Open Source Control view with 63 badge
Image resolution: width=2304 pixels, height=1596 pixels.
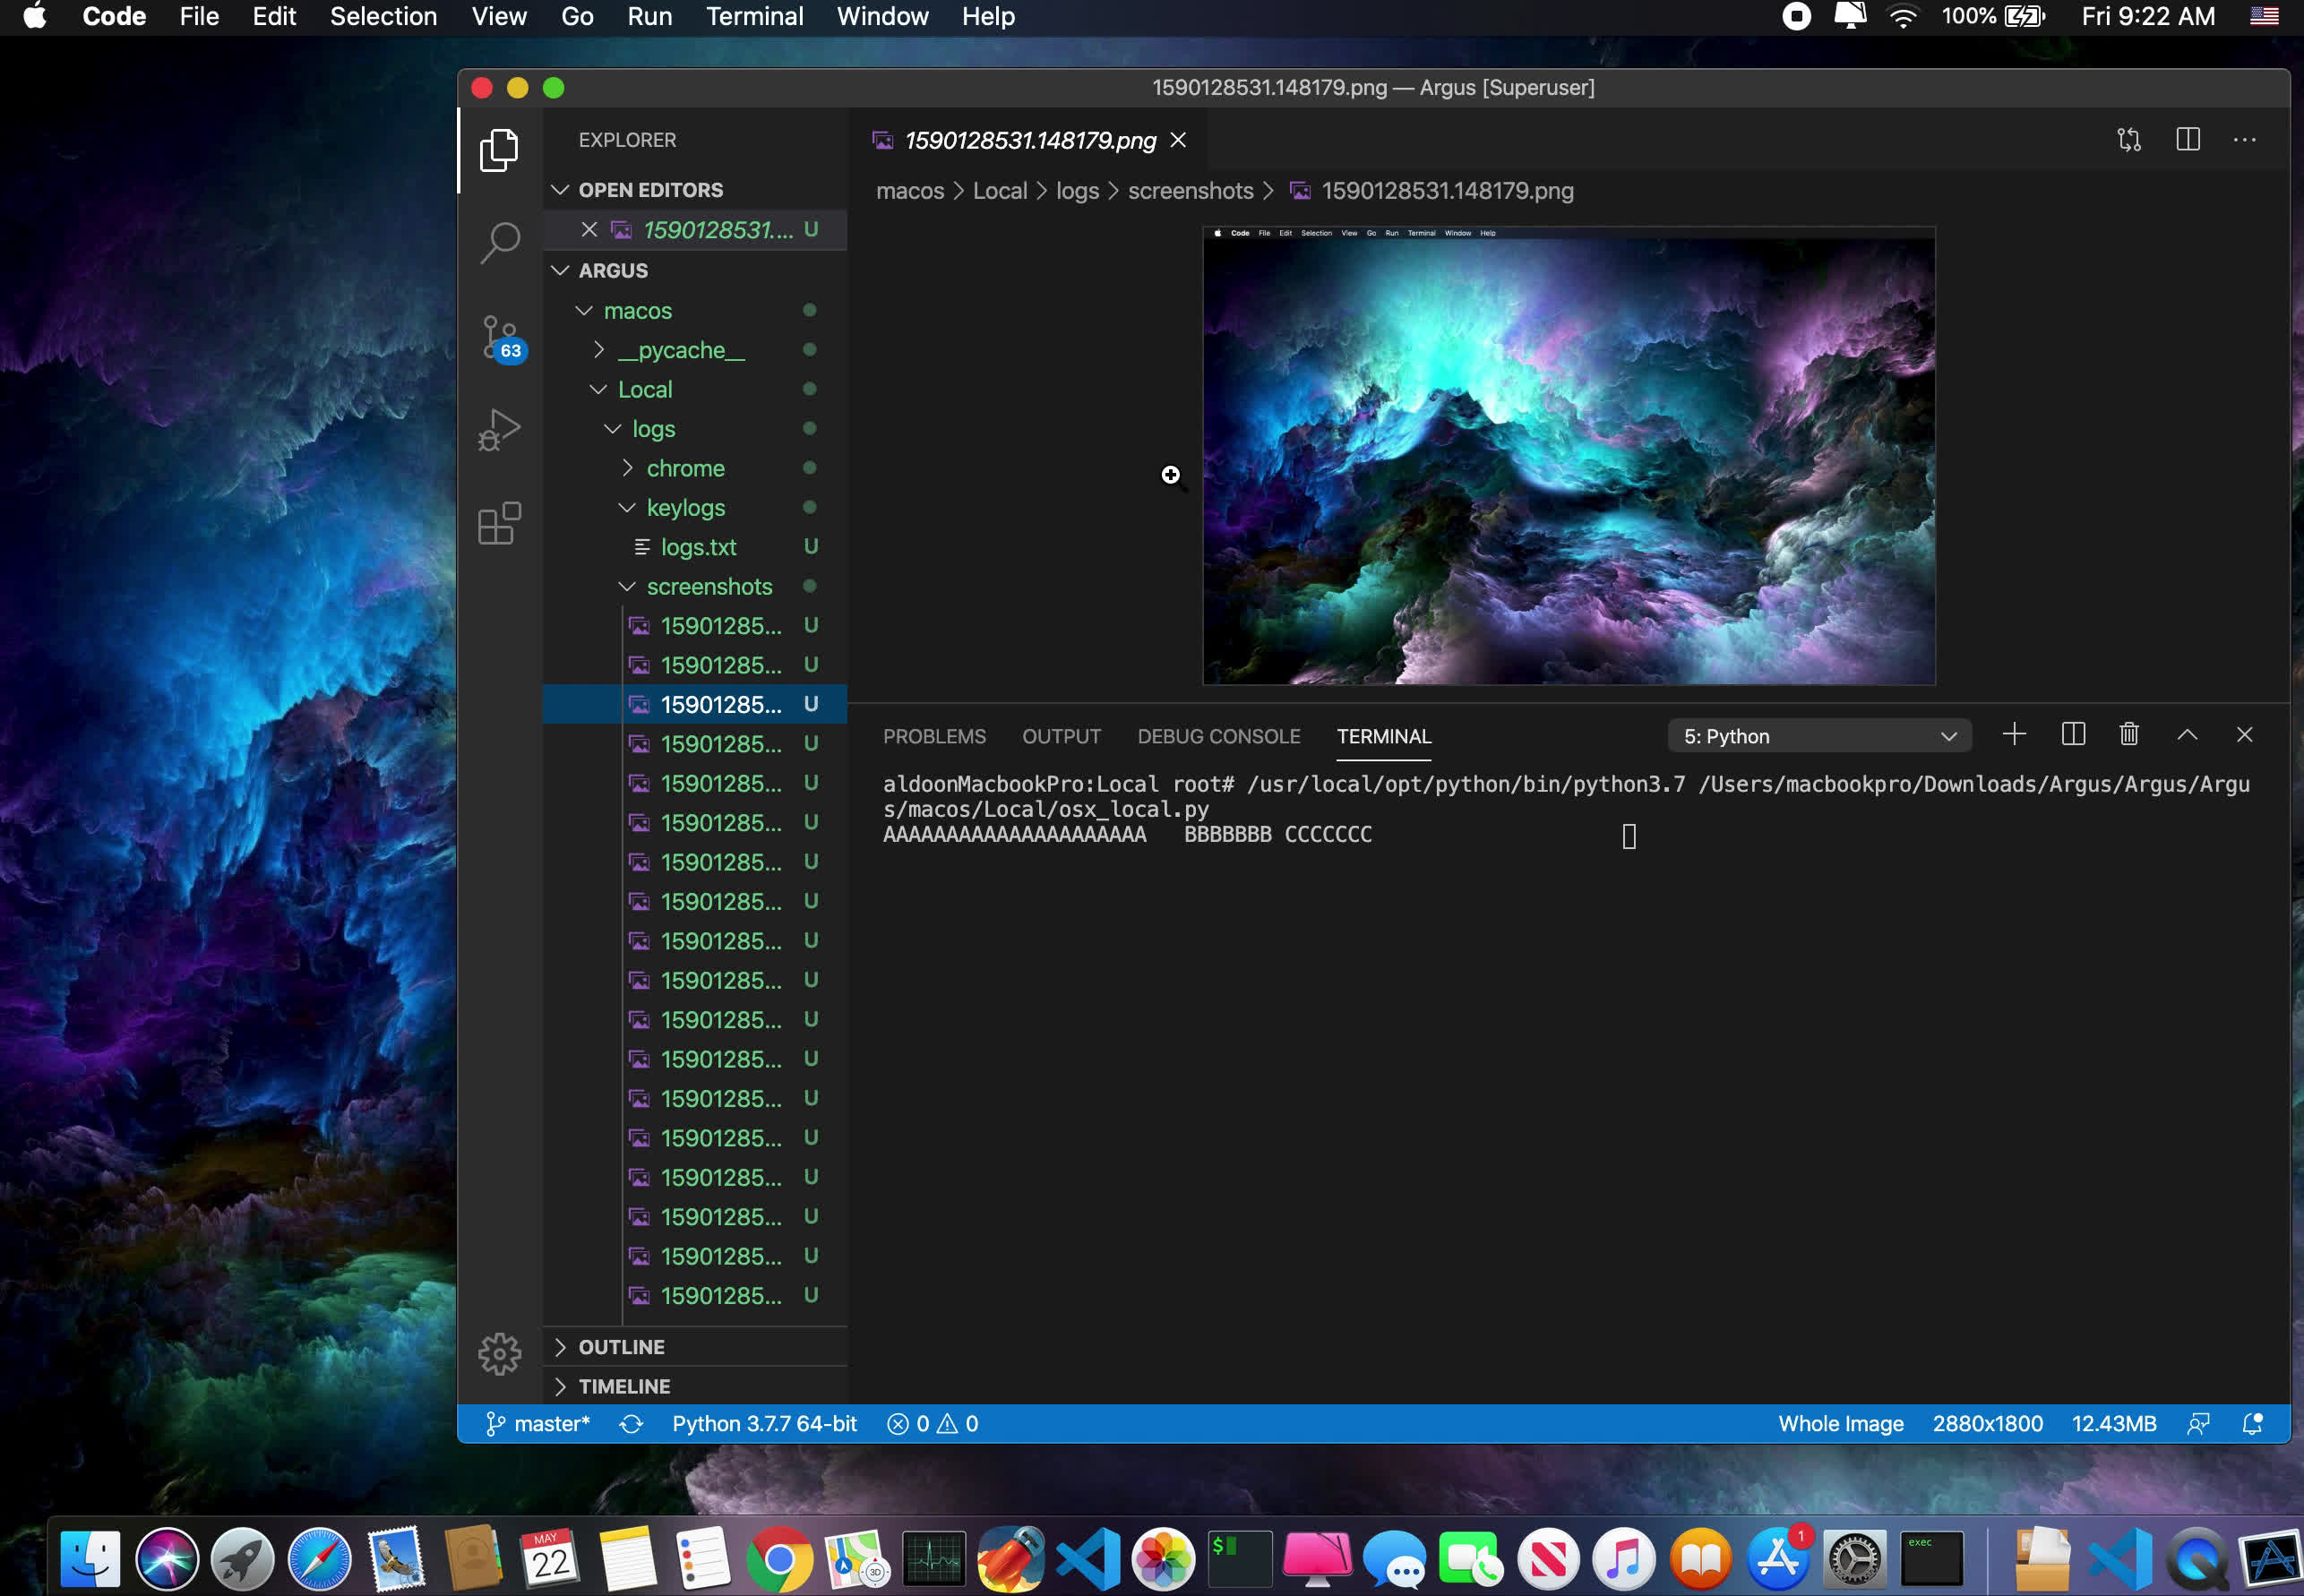(499, 337)
